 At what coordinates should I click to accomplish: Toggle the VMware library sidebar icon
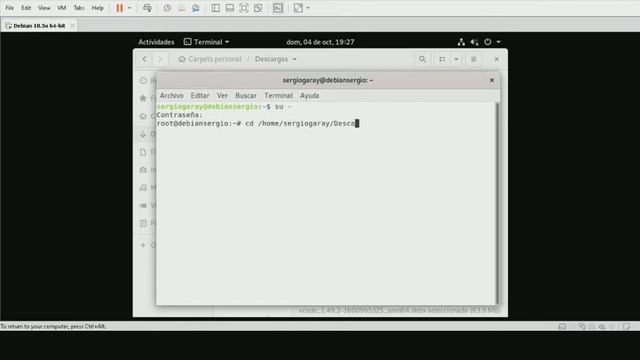(216, 8)
